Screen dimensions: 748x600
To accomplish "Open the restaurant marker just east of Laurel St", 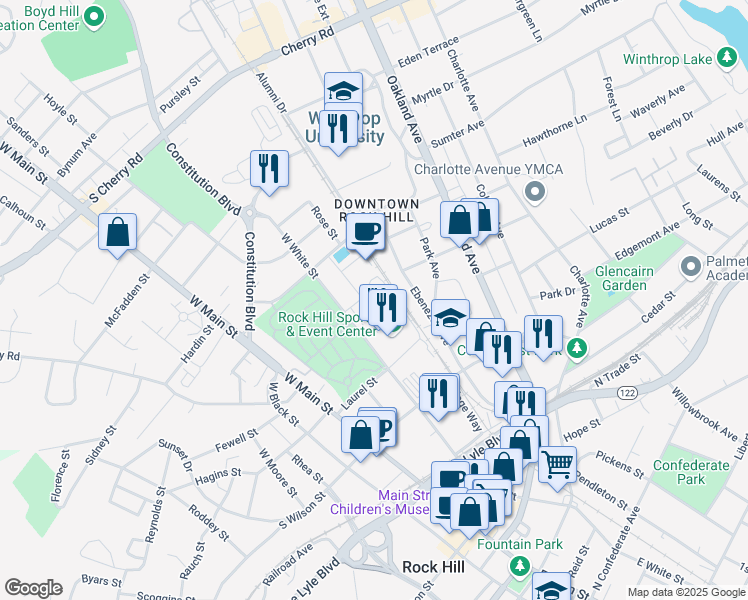I will point(438,397).
